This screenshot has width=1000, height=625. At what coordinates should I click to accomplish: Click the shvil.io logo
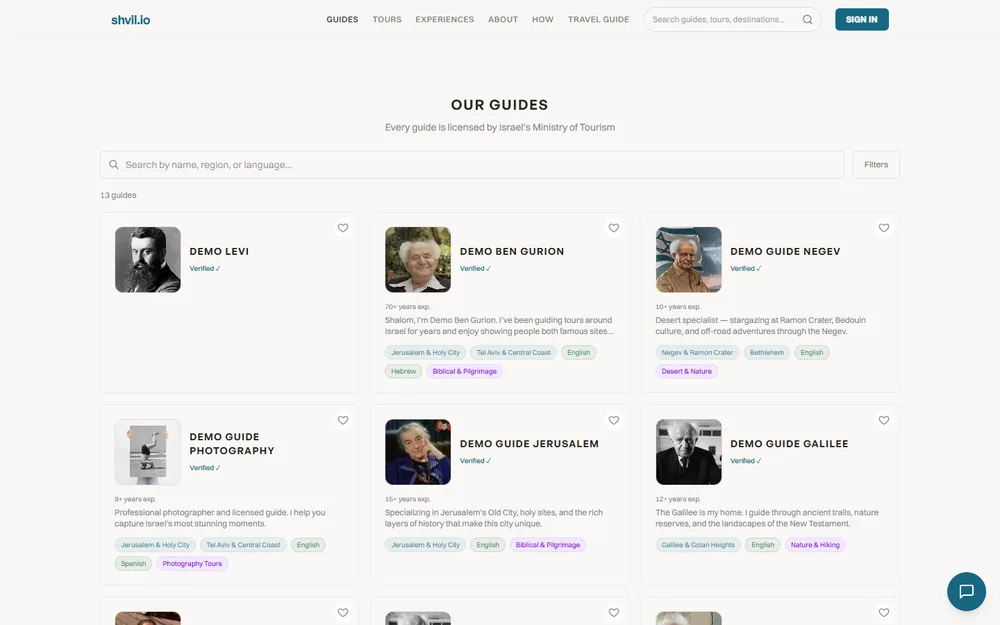pyautogui.click(x=131, y=20)
